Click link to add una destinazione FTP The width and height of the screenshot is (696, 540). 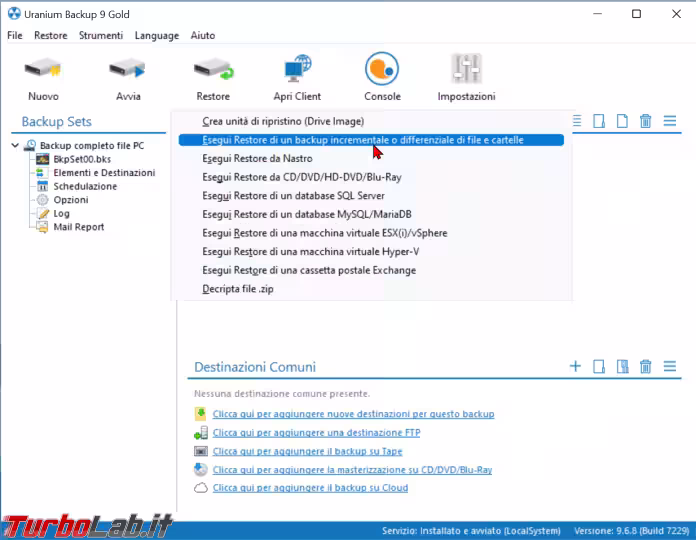pyautogui.click(x=316, y=433)
